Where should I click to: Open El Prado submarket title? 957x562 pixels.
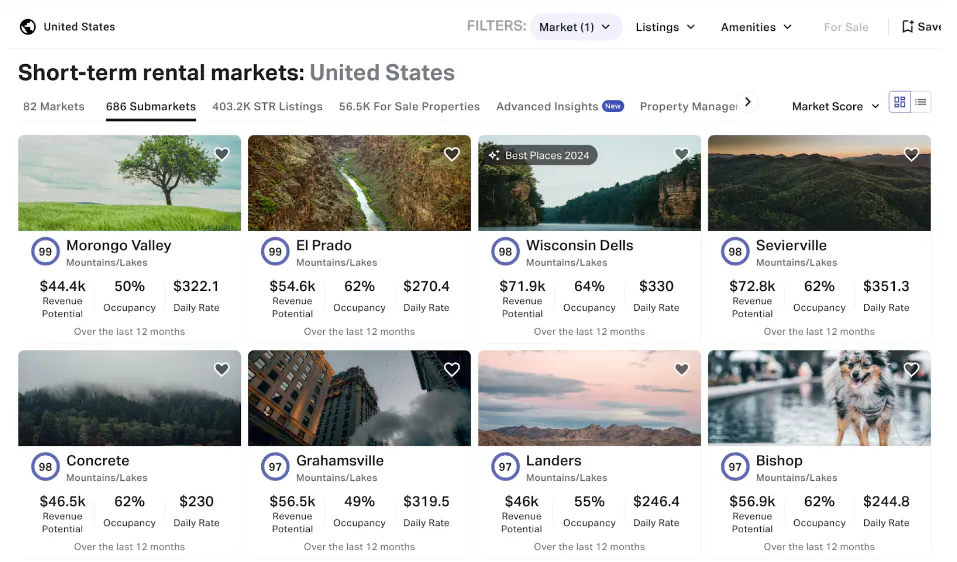pyautogui.click(x=324, y=245)
